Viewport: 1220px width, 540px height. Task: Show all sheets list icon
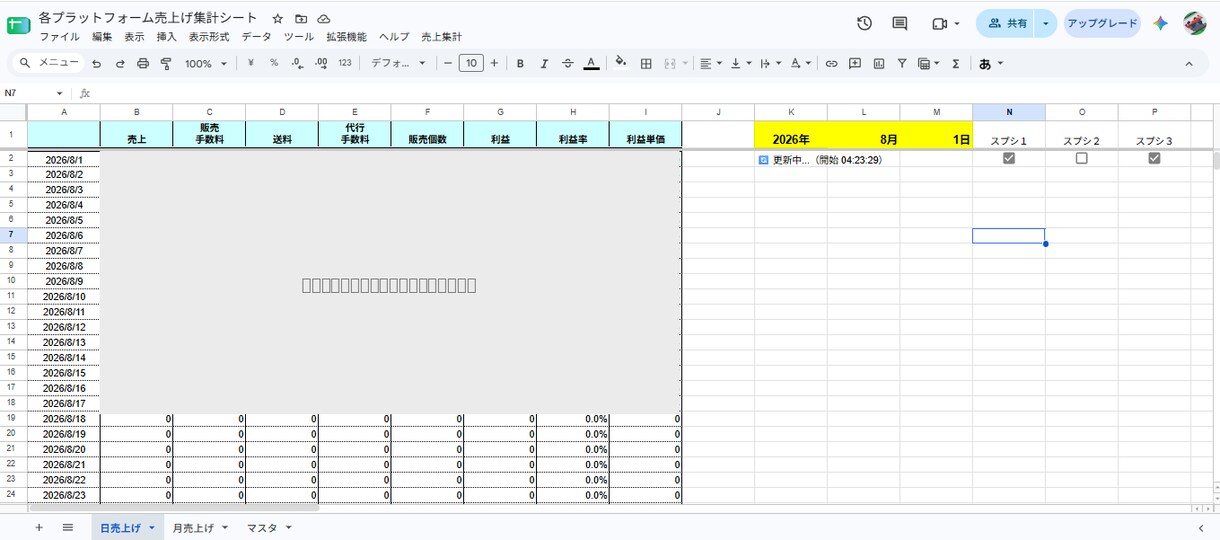[67, 527]
